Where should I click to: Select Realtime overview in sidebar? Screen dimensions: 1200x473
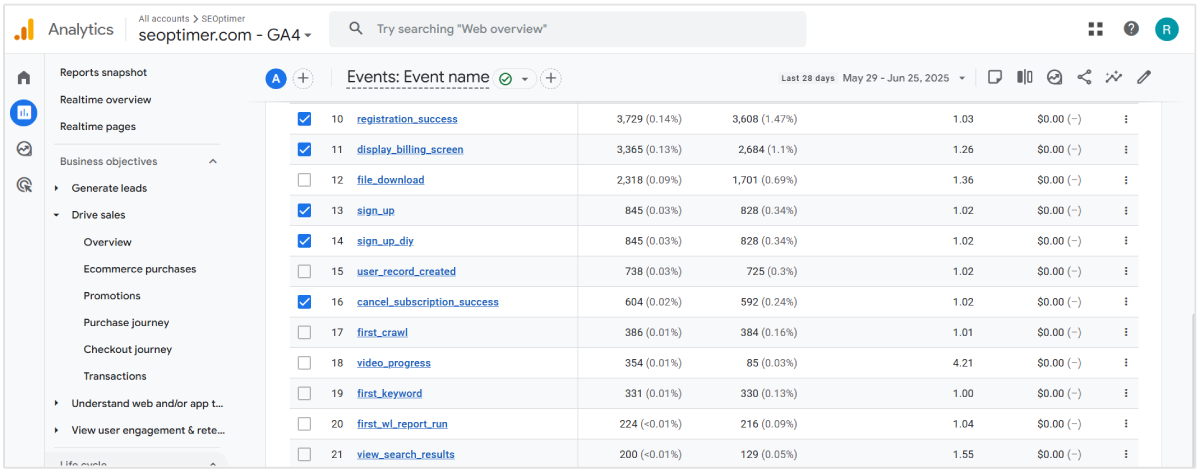[x=105, y=100]
